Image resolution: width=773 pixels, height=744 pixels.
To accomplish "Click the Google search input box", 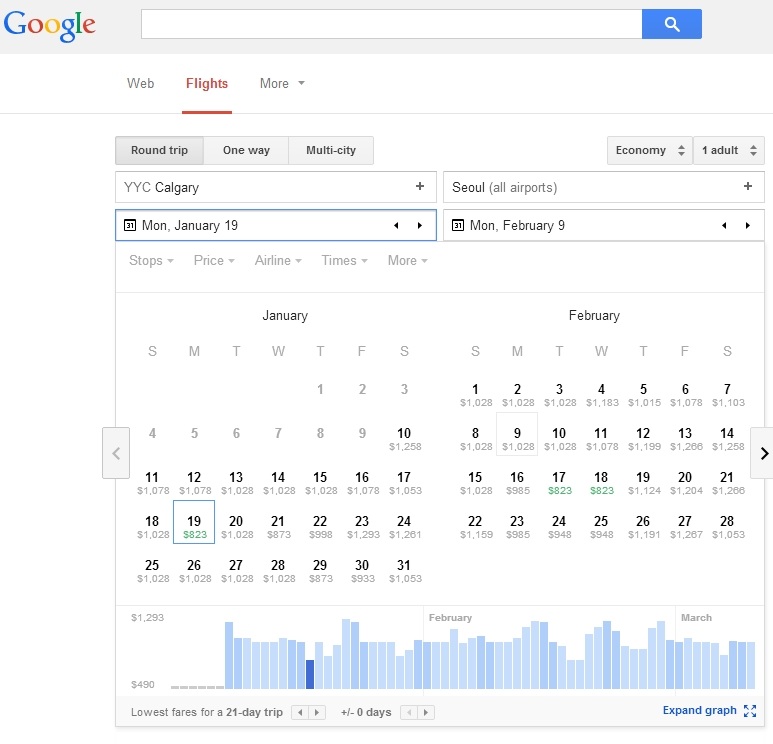I will pyautogui.click(x=390, y=24).
